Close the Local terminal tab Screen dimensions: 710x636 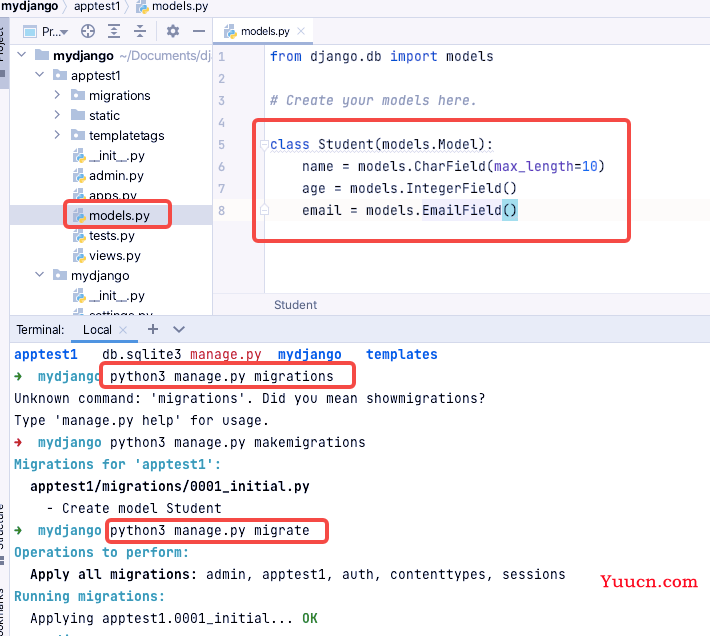(123, 330)
